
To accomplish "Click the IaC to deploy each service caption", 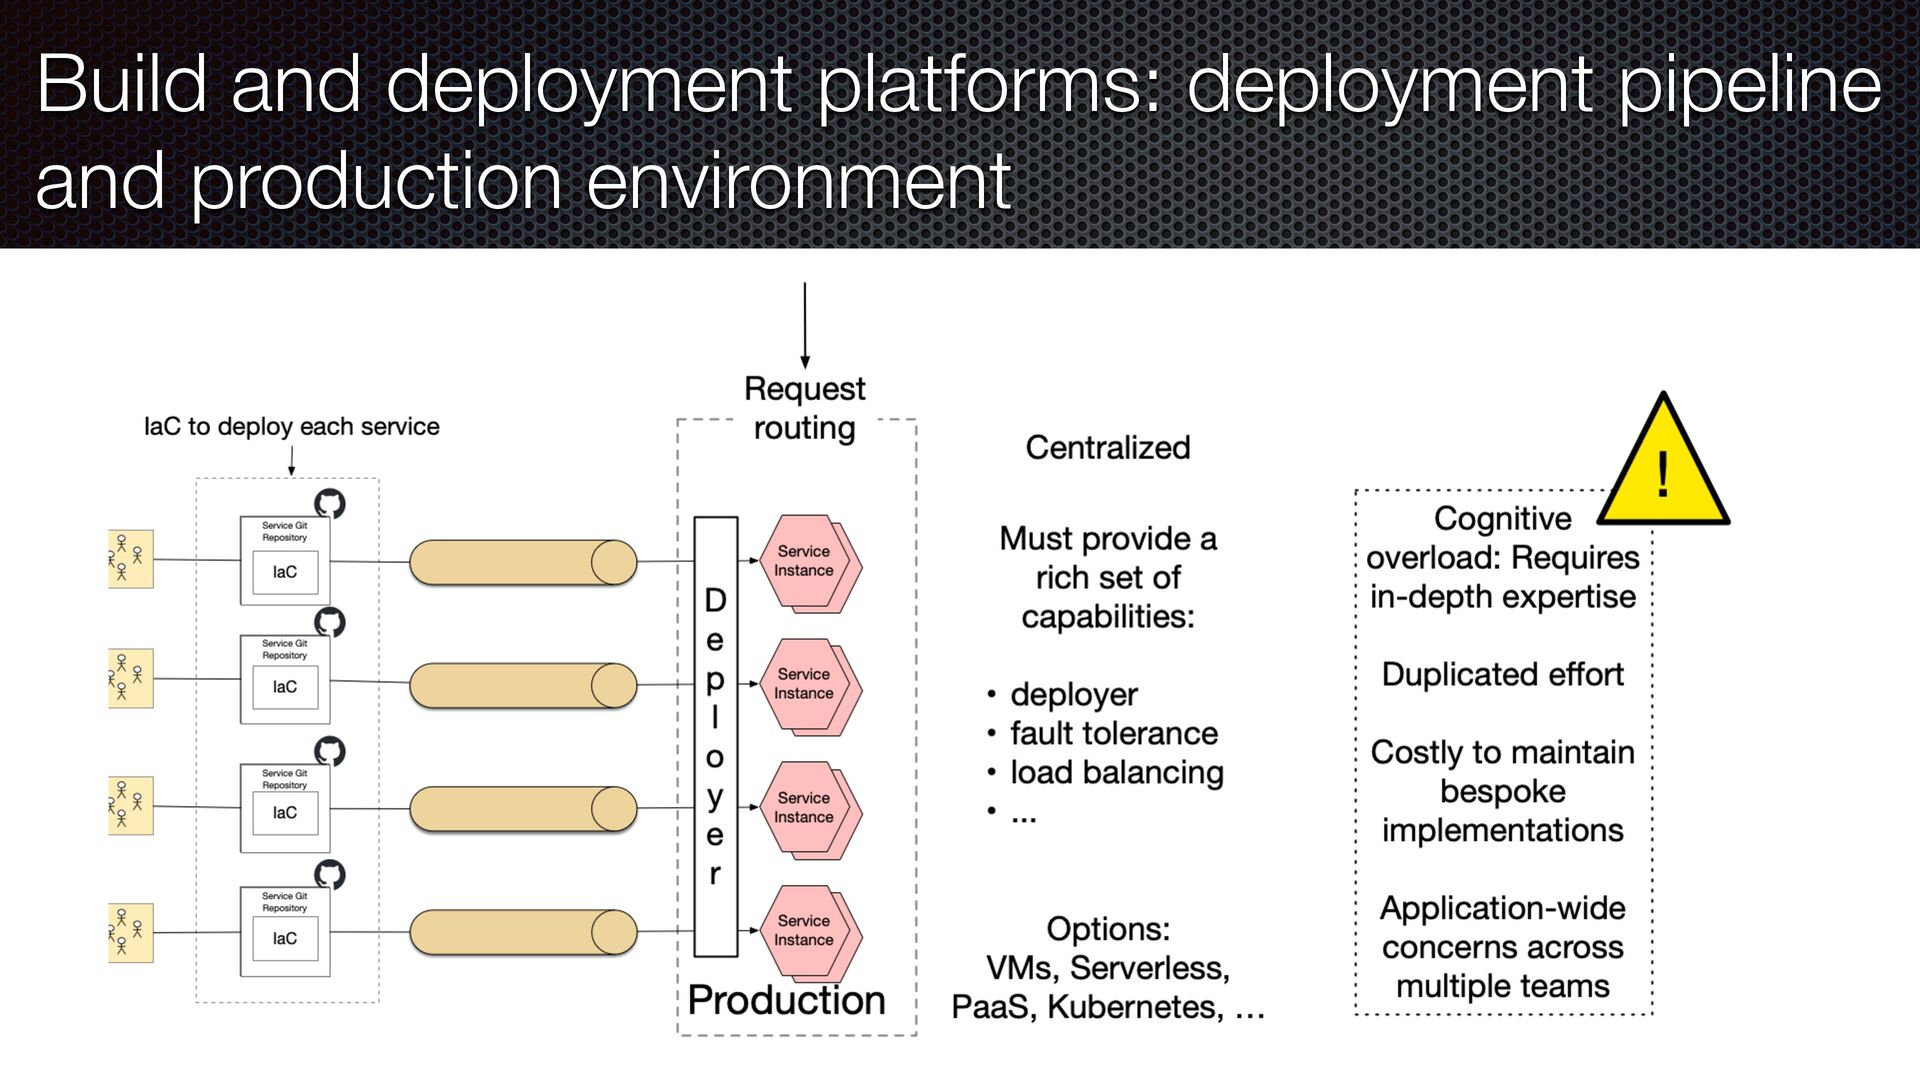I will pos(291,427).
